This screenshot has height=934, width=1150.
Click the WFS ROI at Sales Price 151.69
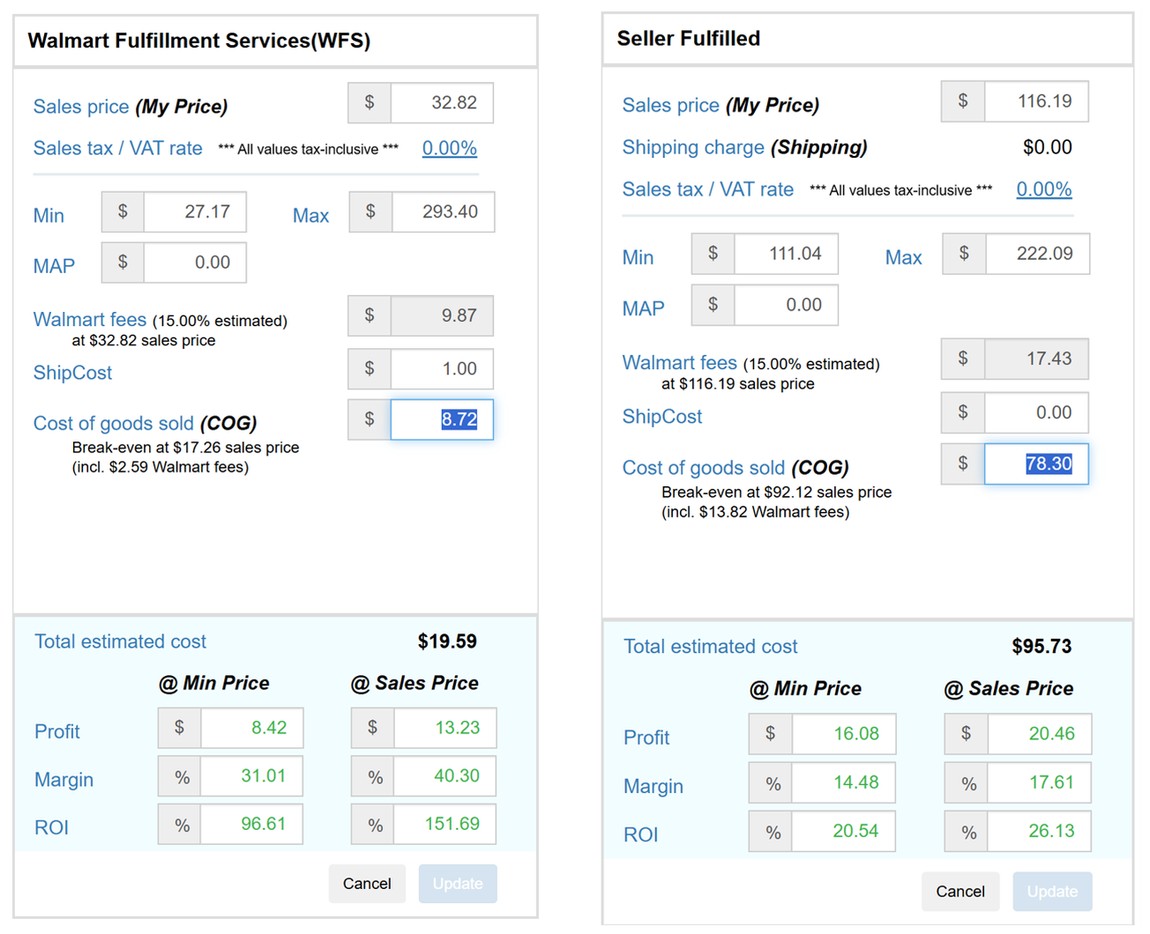(445, 824)
